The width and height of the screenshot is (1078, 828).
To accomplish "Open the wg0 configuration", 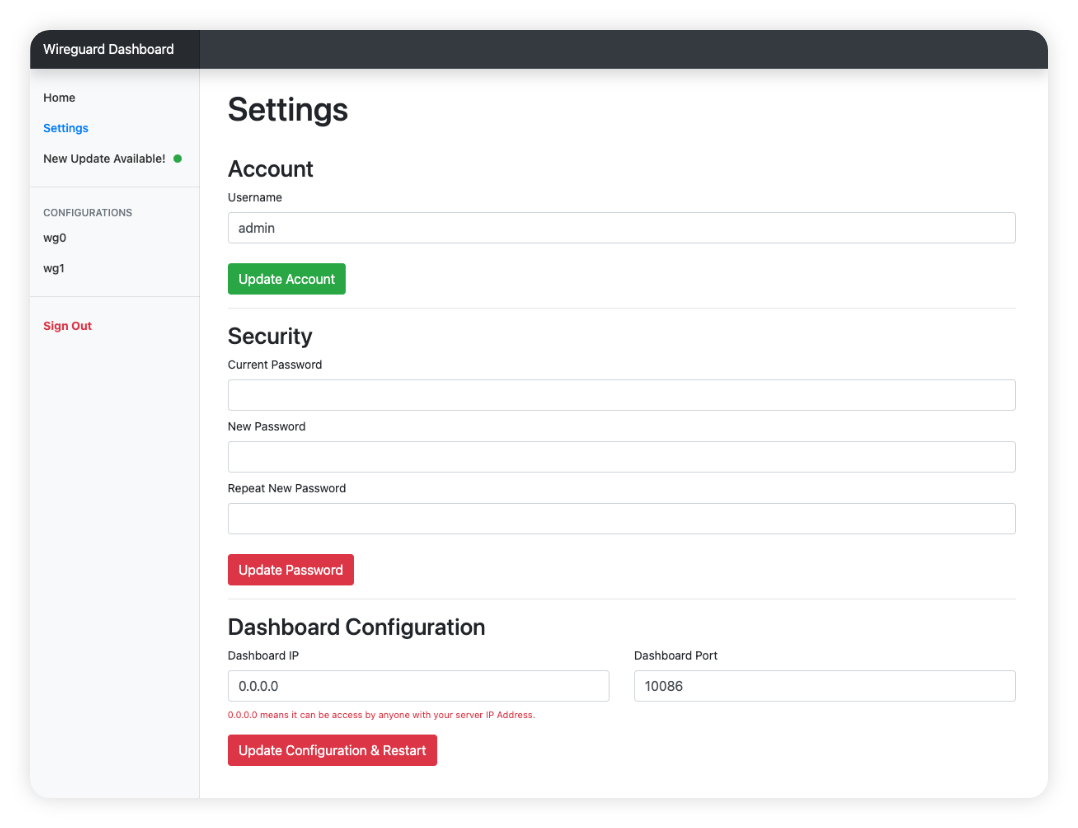I will [55, 238].
